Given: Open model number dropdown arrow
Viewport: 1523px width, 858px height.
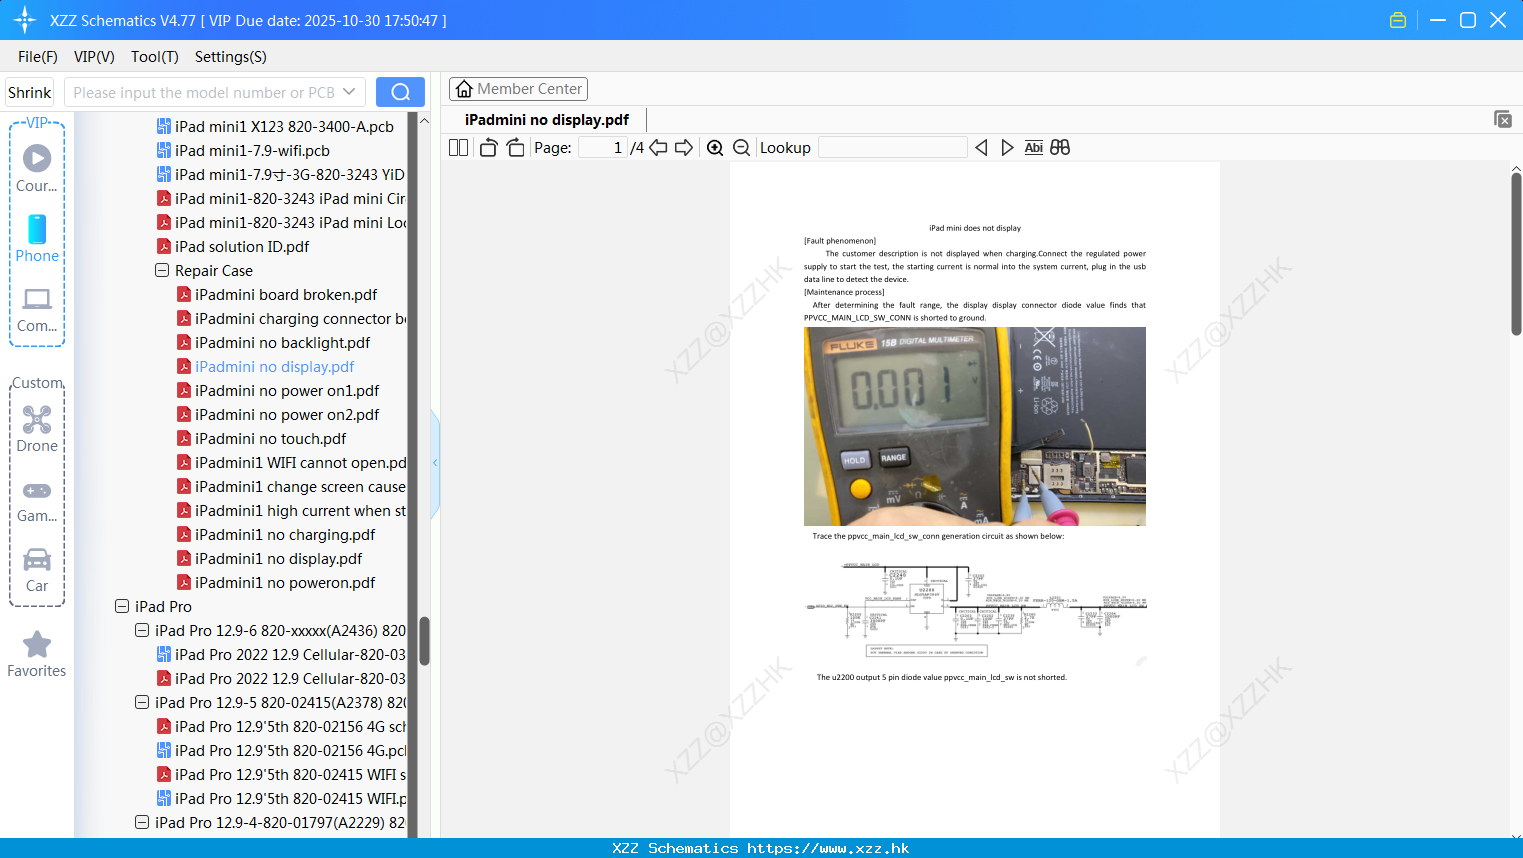Looking at the screenshot, I should coord(349,92).
